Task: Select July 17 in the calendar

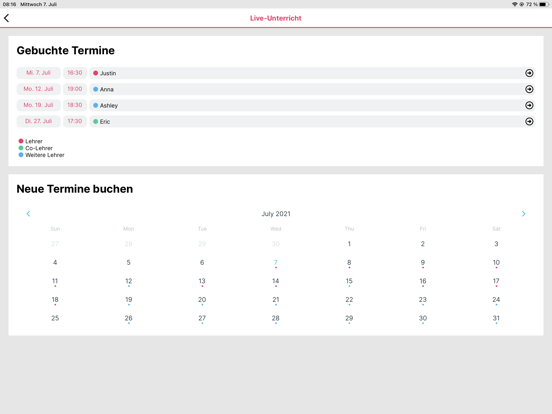Action: tap(496, 281)
